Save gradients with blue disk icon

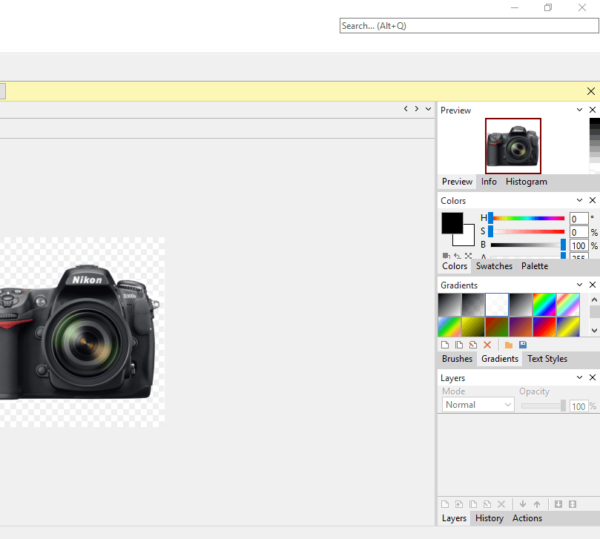[523, 345]
